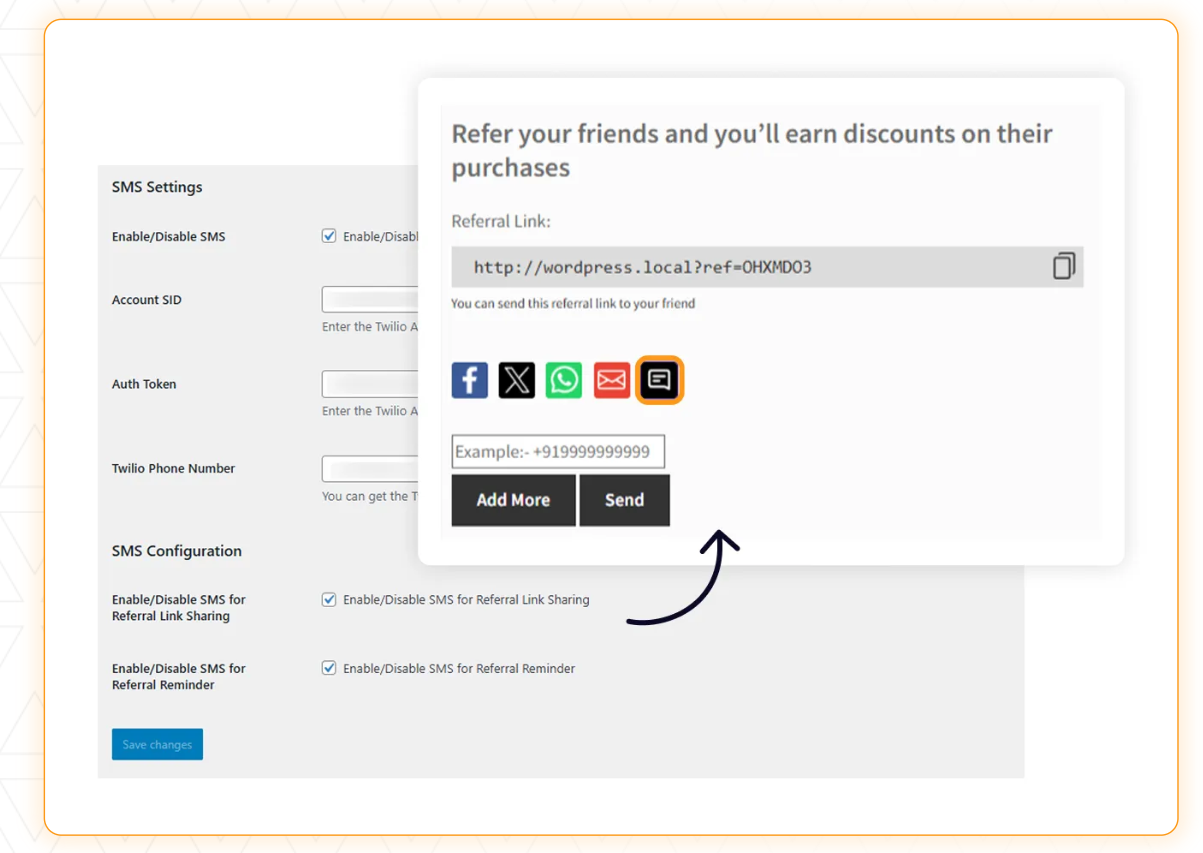Click the phone number example input box
The image size is (1203, 853).
(558, 451)
